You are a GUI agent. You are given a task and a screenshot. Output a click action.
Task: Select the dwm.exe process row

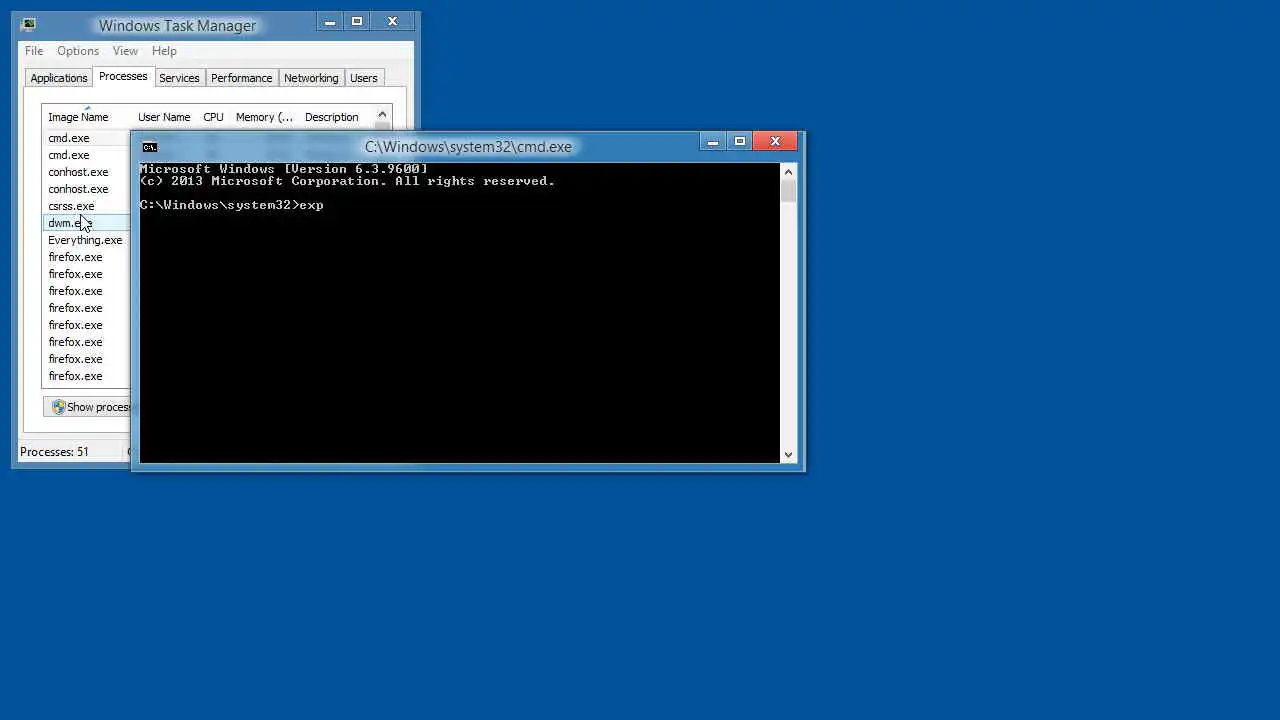(86, 223)
